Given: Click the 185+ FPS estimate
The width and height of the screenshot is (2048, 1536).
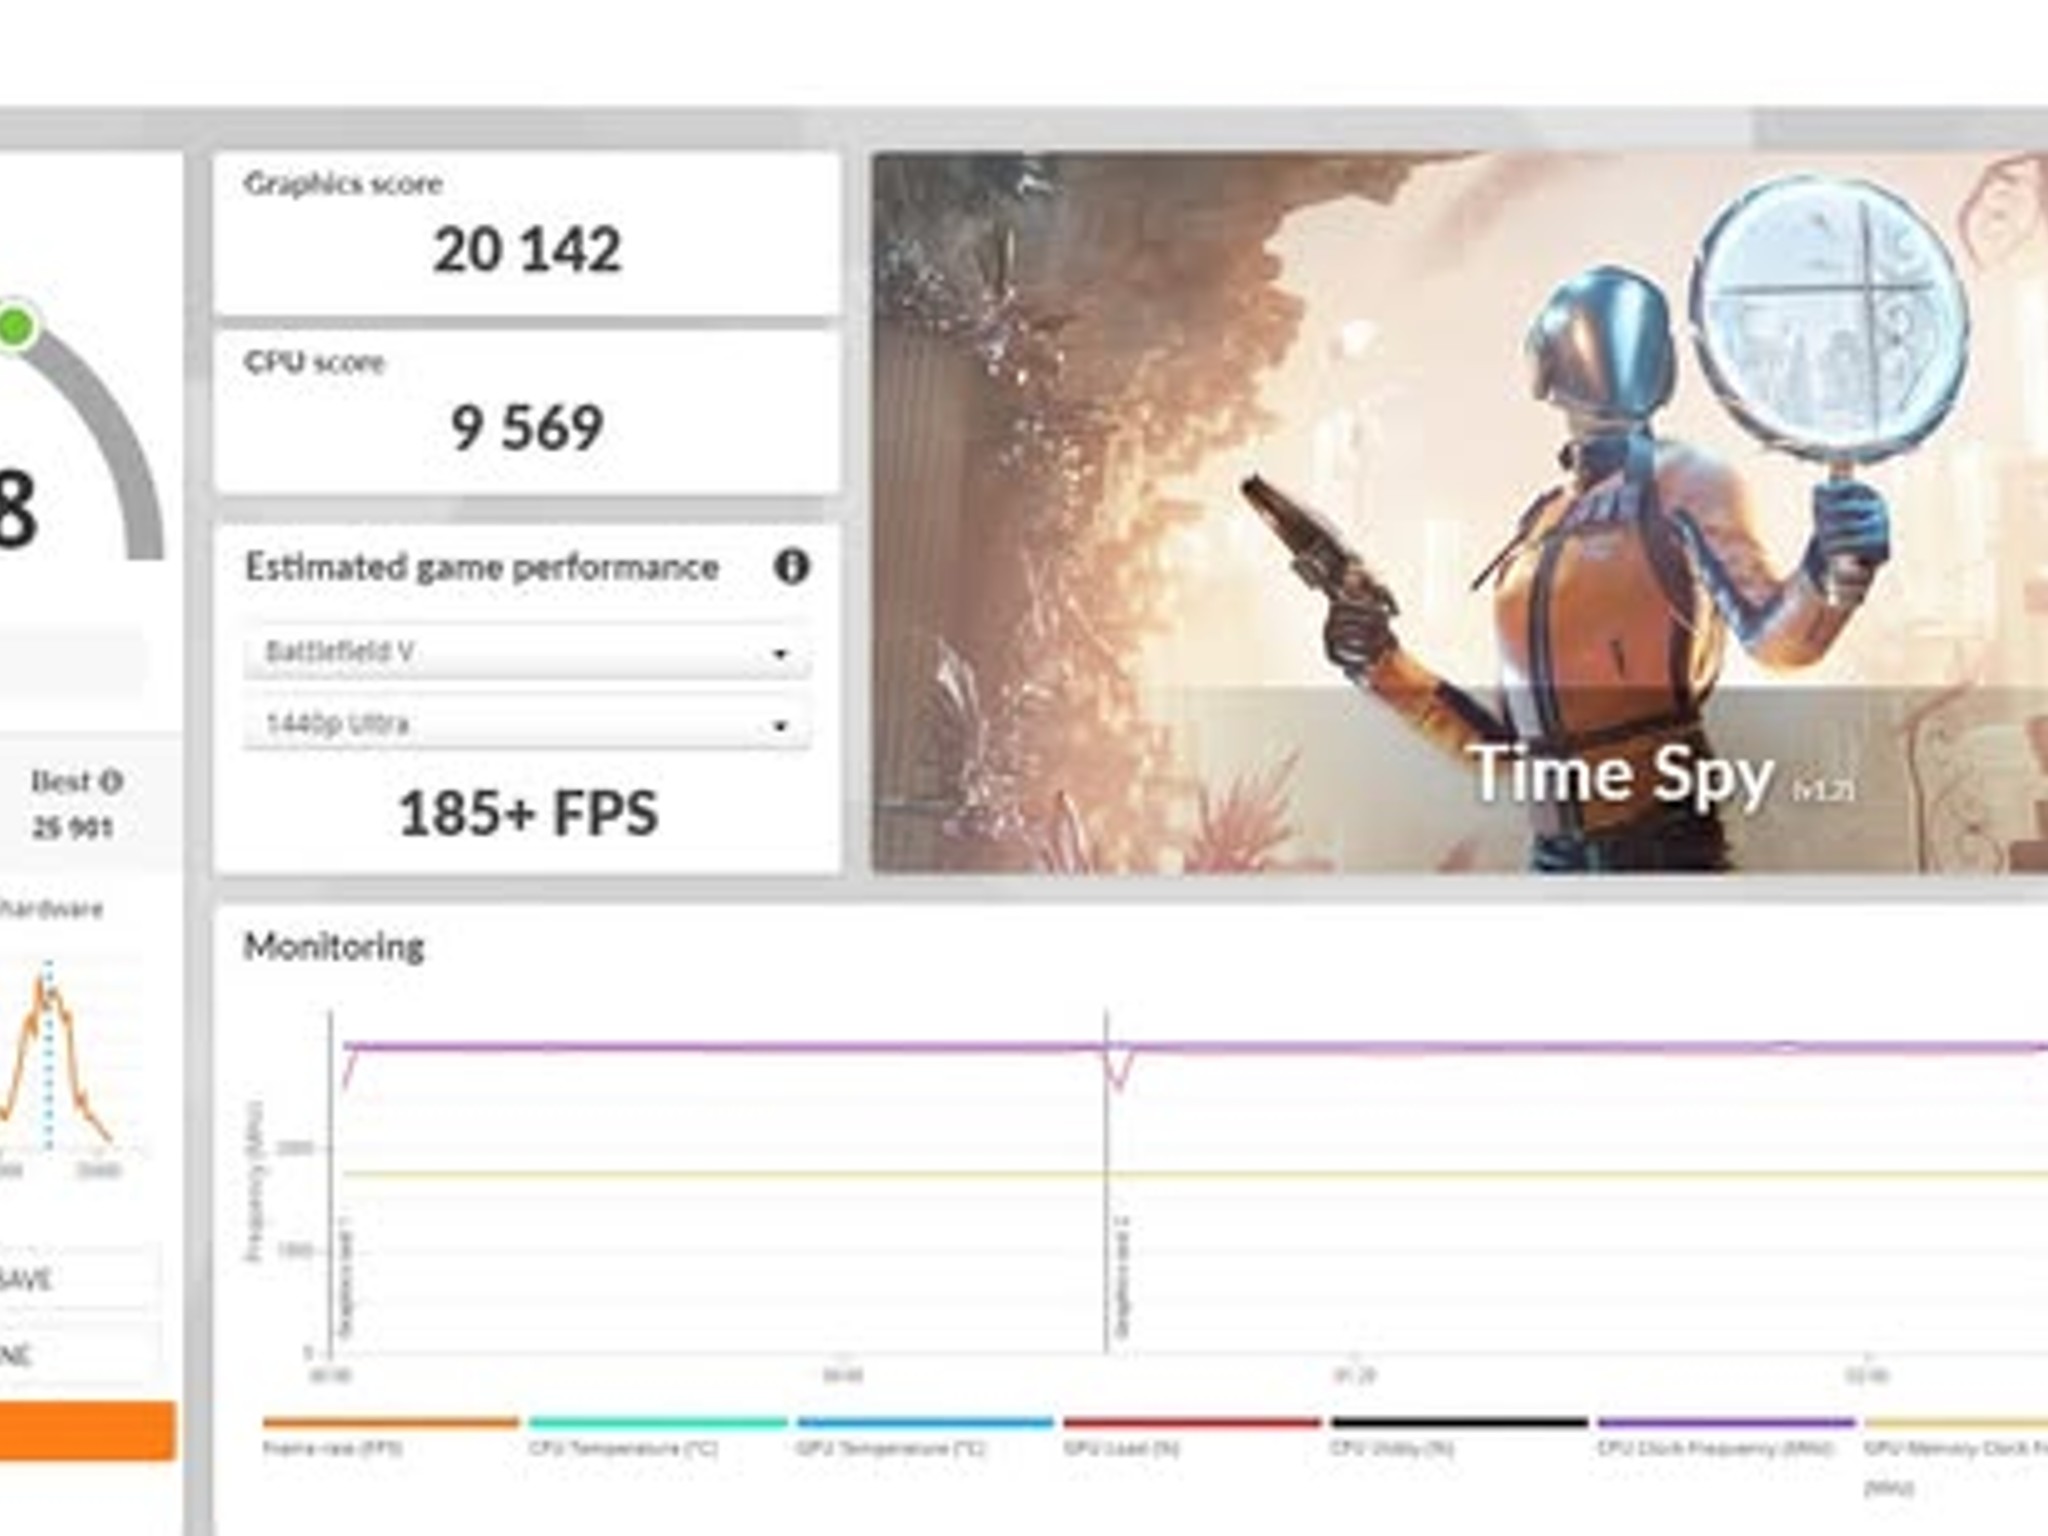Looking at the screenshot, I should pos(527,813).
